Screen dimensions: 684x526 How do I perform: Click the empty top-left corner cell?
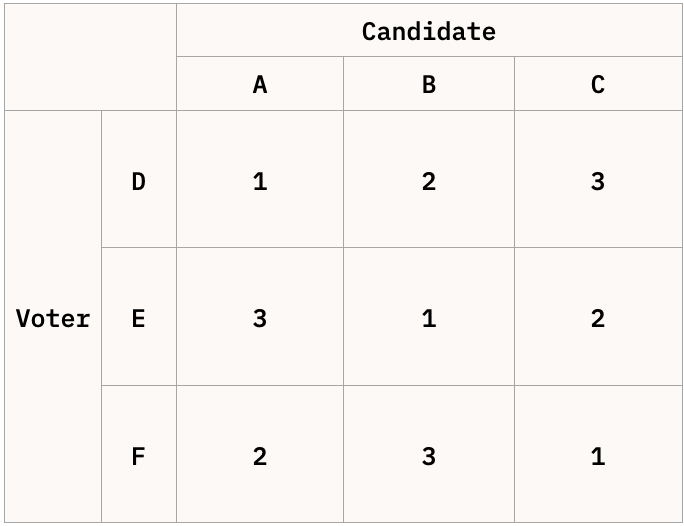(x=90, y=57)
